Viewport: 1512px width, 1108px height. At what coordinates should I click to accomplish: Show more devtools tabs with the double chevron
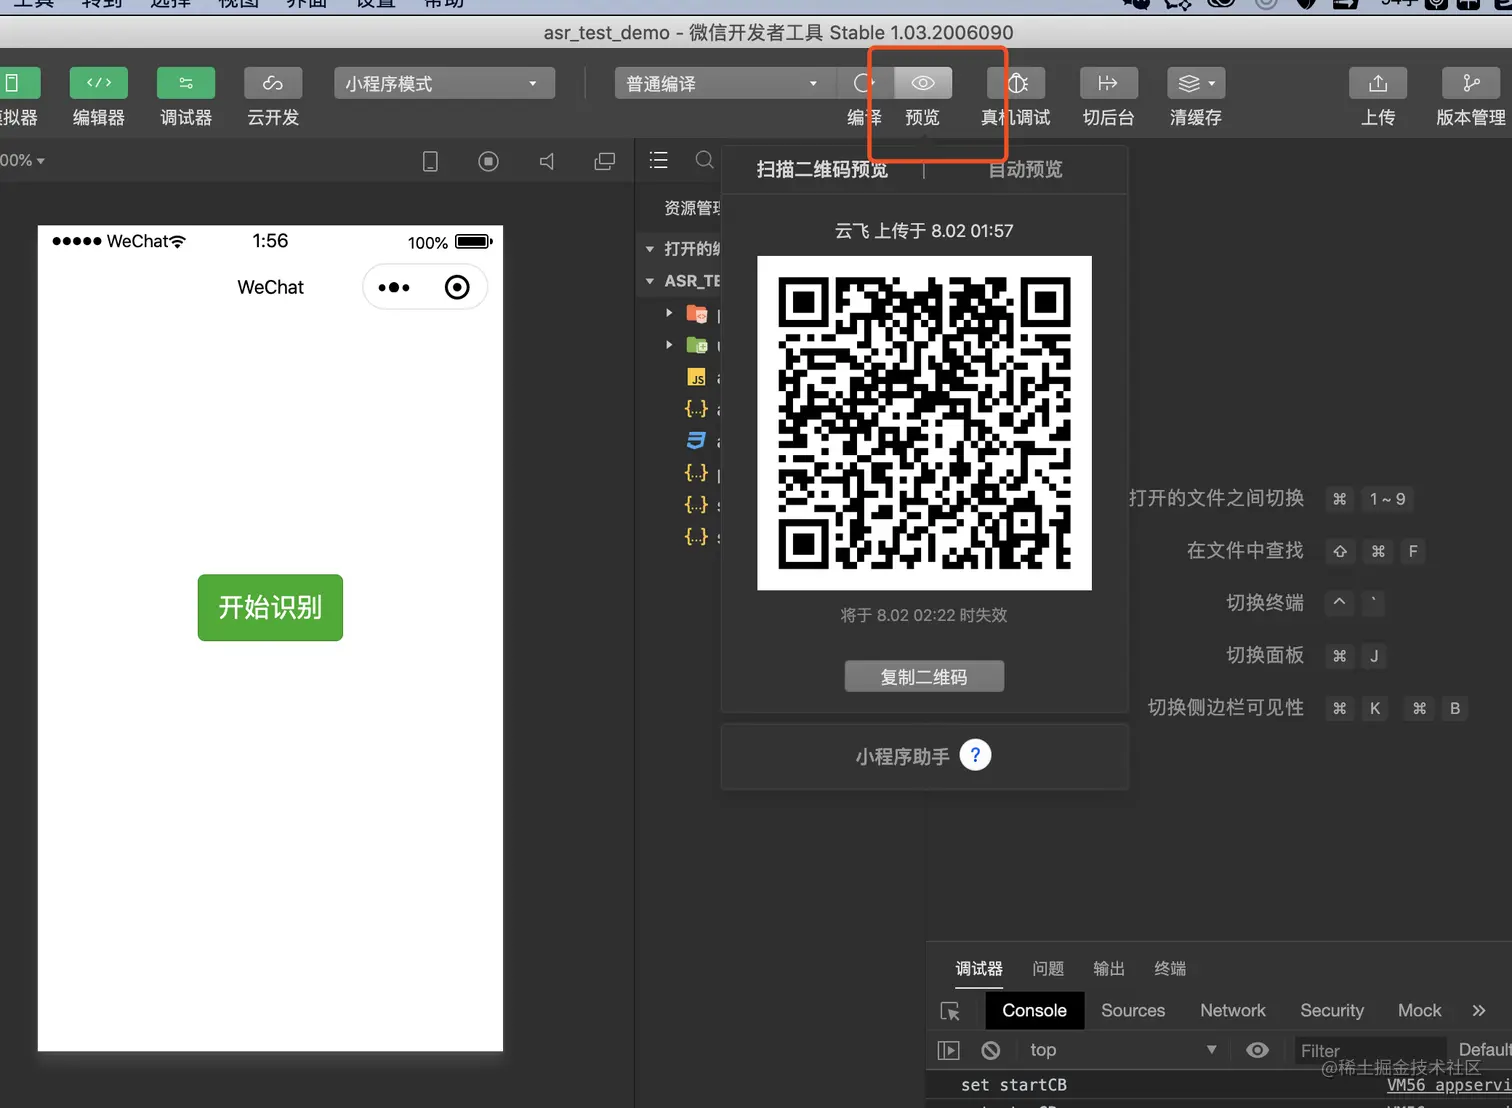1479,1011
